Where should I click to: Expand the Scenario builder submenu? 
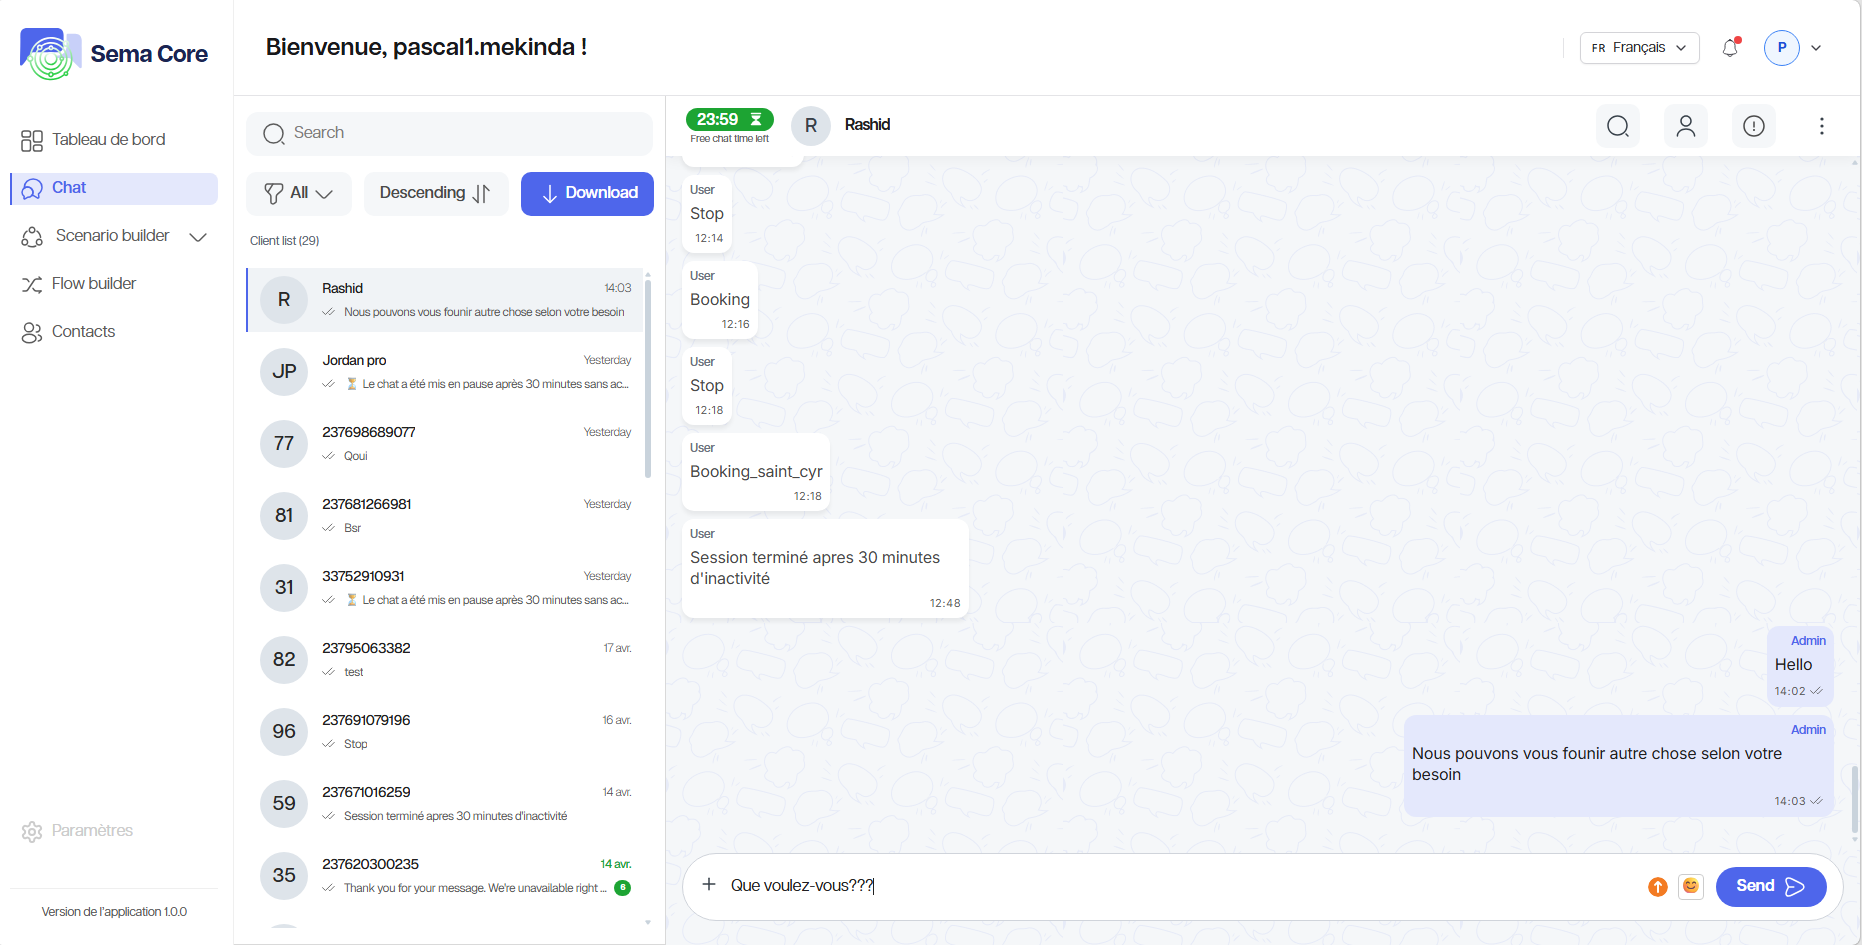point(198,237)
